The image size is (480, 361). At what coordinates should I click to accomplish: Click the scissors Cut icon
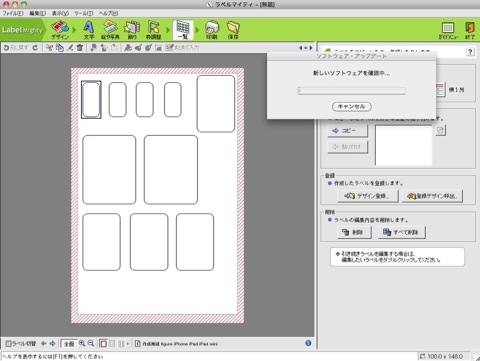pos(49,48)
